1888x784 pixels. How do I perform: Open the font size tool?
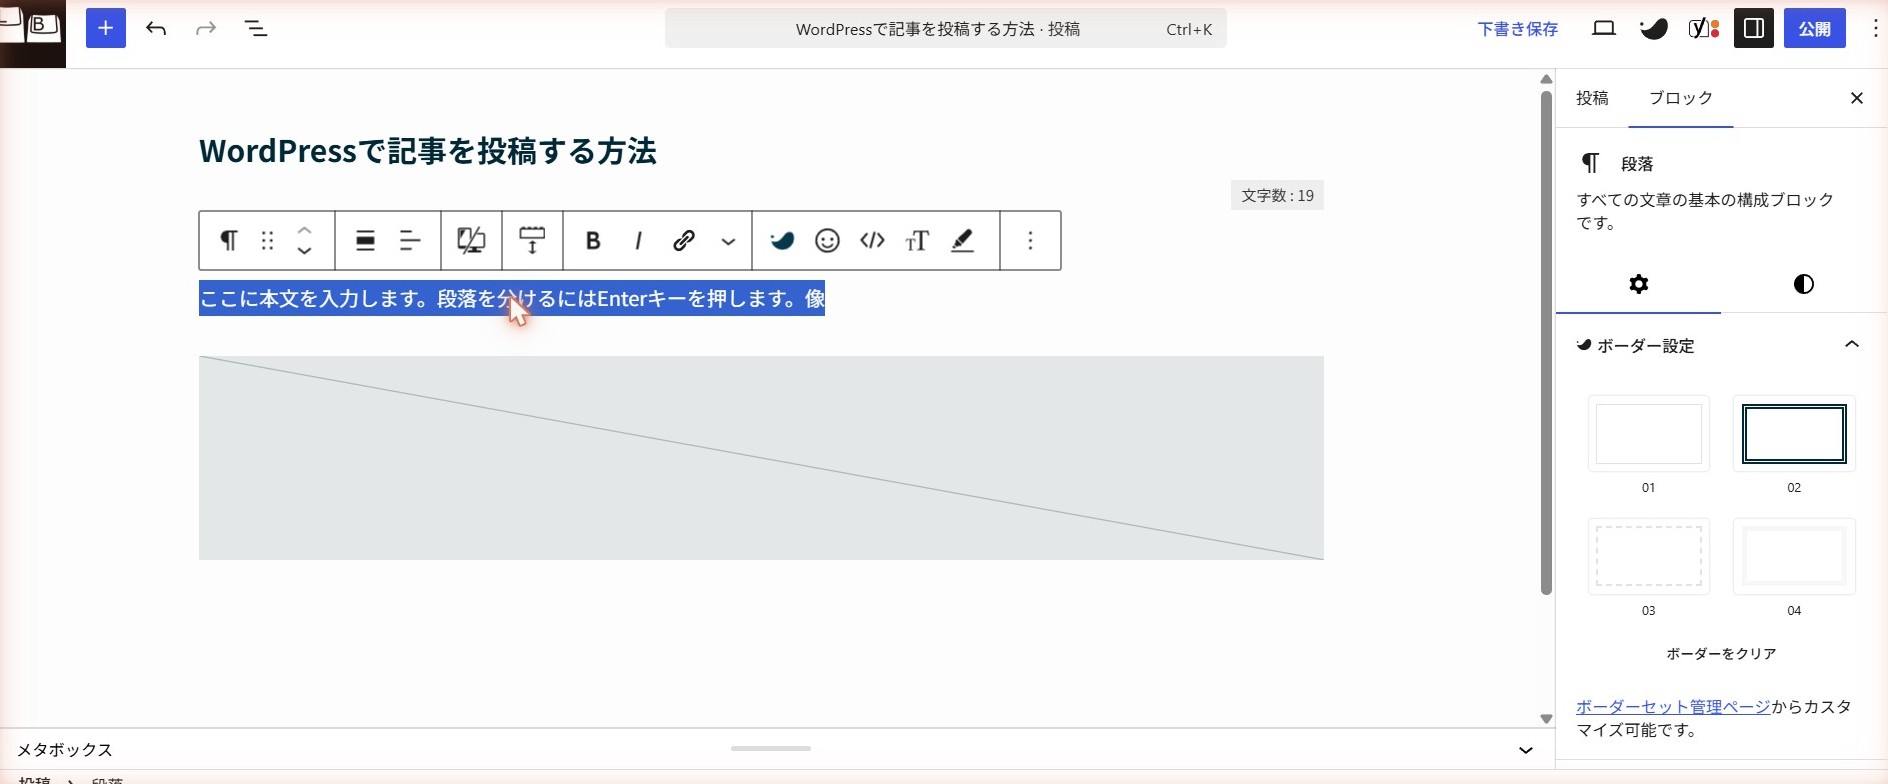pos(917,240)
